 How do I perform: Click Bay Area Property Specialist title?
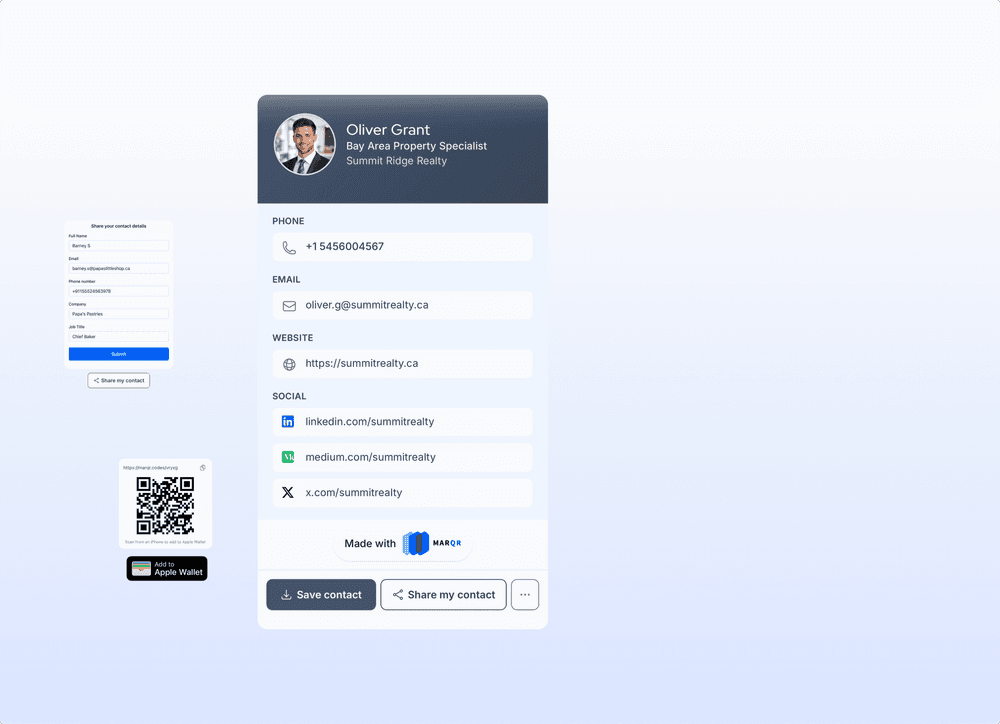(x=416, y=146)
